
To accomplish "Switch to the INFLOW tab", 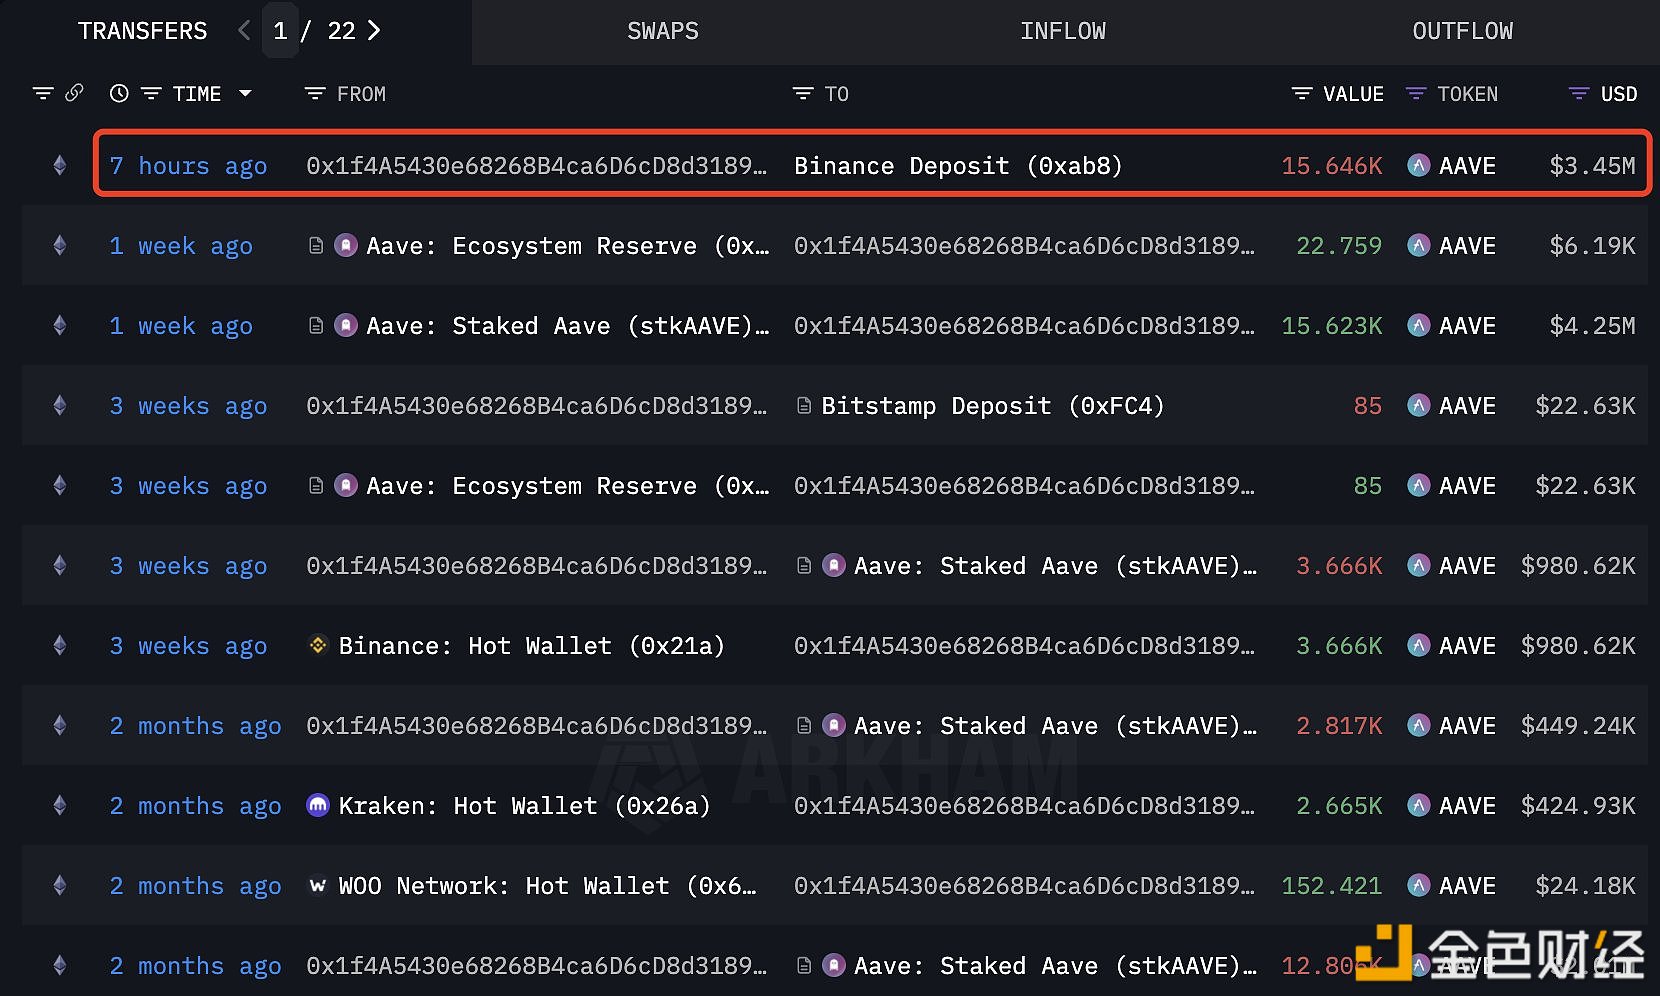I will (x=1062, y=31).
